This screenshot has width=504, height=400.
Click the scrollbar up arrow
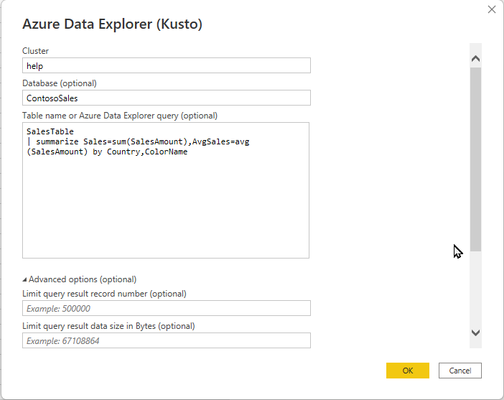(x=476, y=59)
